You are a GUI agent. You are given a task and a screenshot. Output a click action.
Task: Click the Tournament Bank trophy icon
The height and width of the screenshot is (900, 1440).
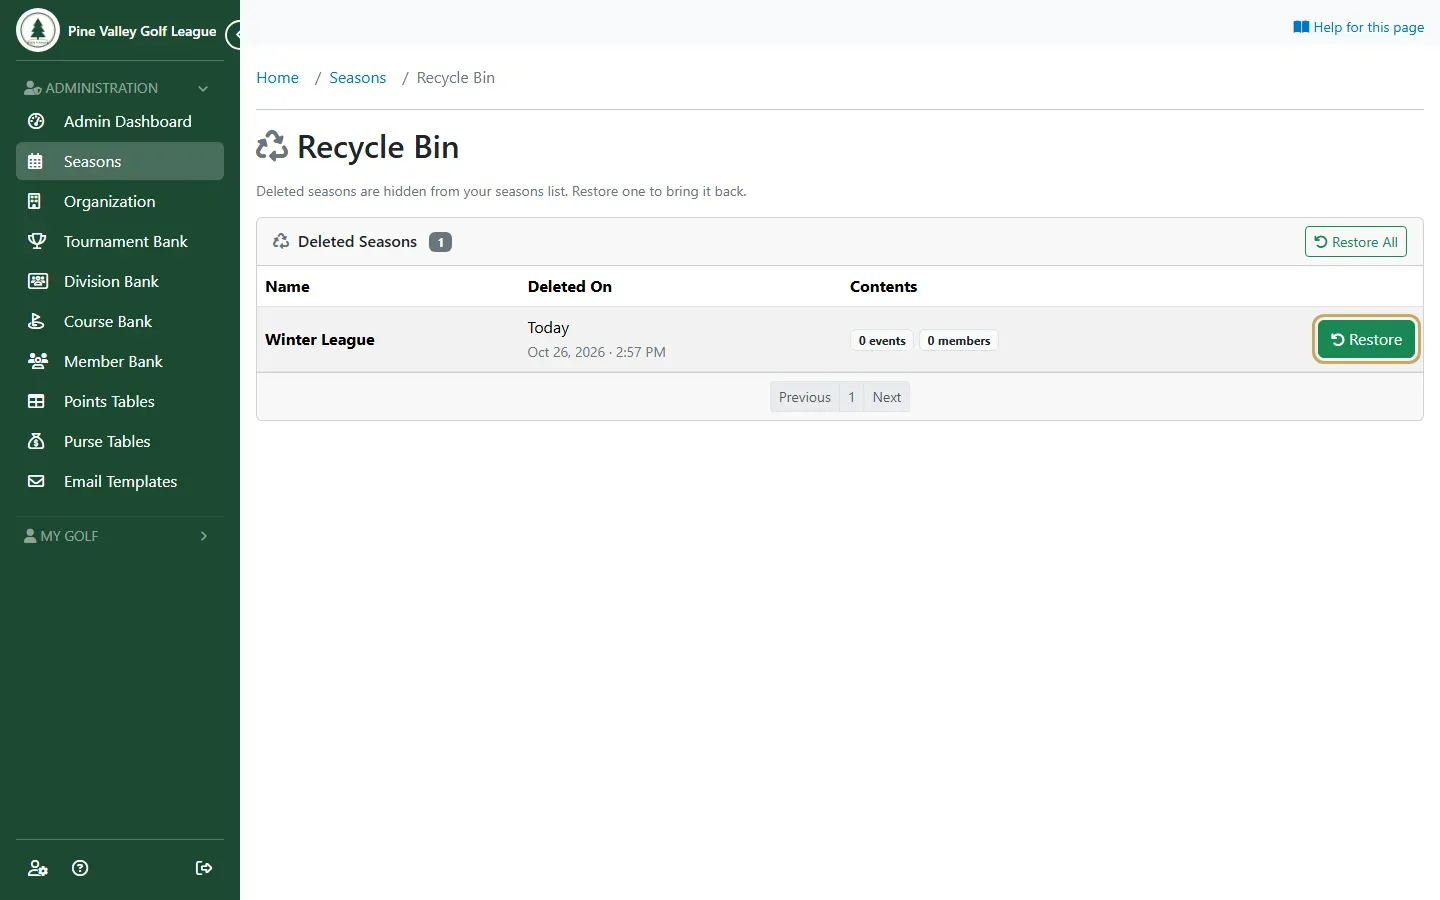(37, 241)
